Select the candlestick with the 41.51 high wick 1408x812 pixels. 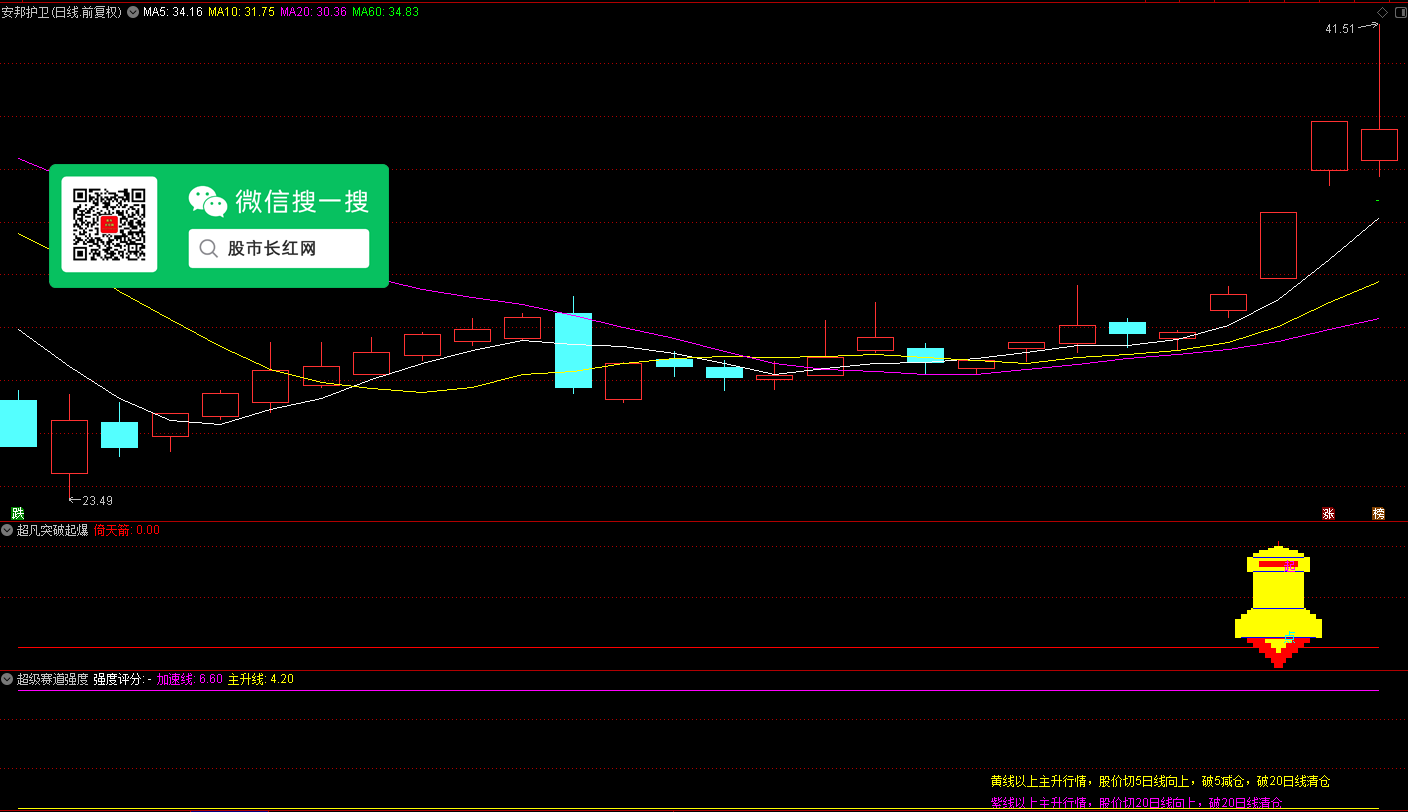(x=1379, y=145)
